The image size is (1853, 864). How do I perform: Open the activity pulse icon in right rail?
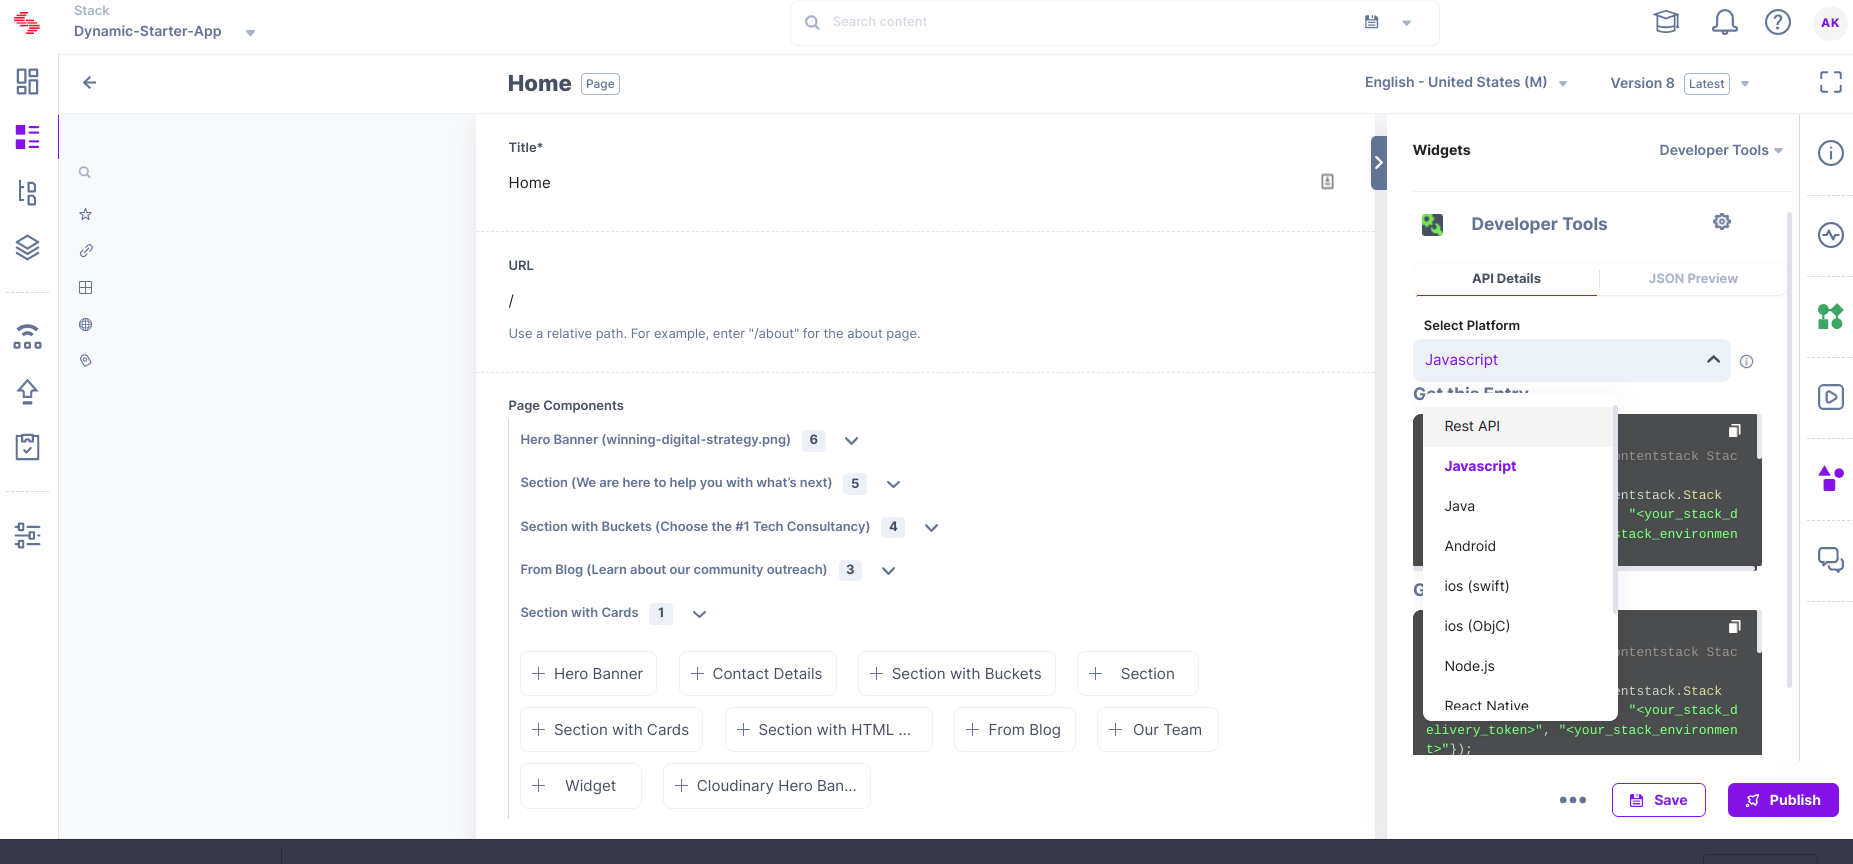[1831, 235]
